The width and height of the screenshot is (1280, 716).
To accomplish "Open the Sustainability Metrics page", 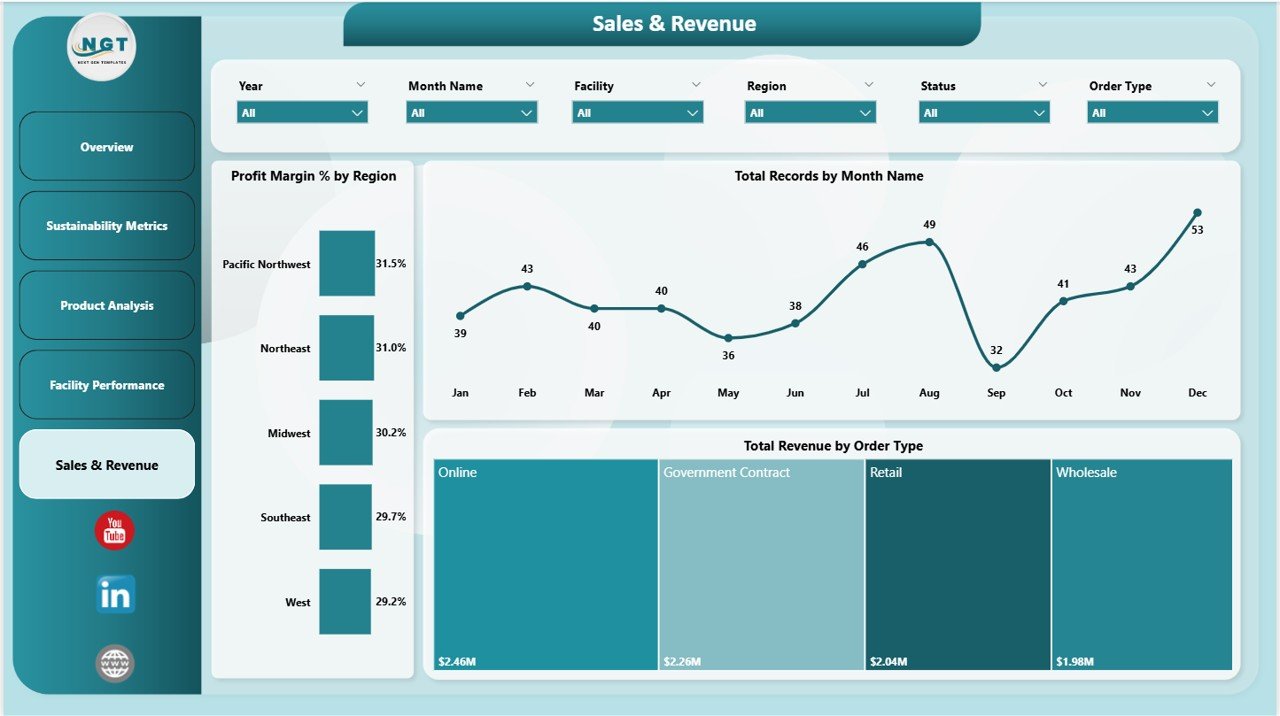I will tap(106, 225).
